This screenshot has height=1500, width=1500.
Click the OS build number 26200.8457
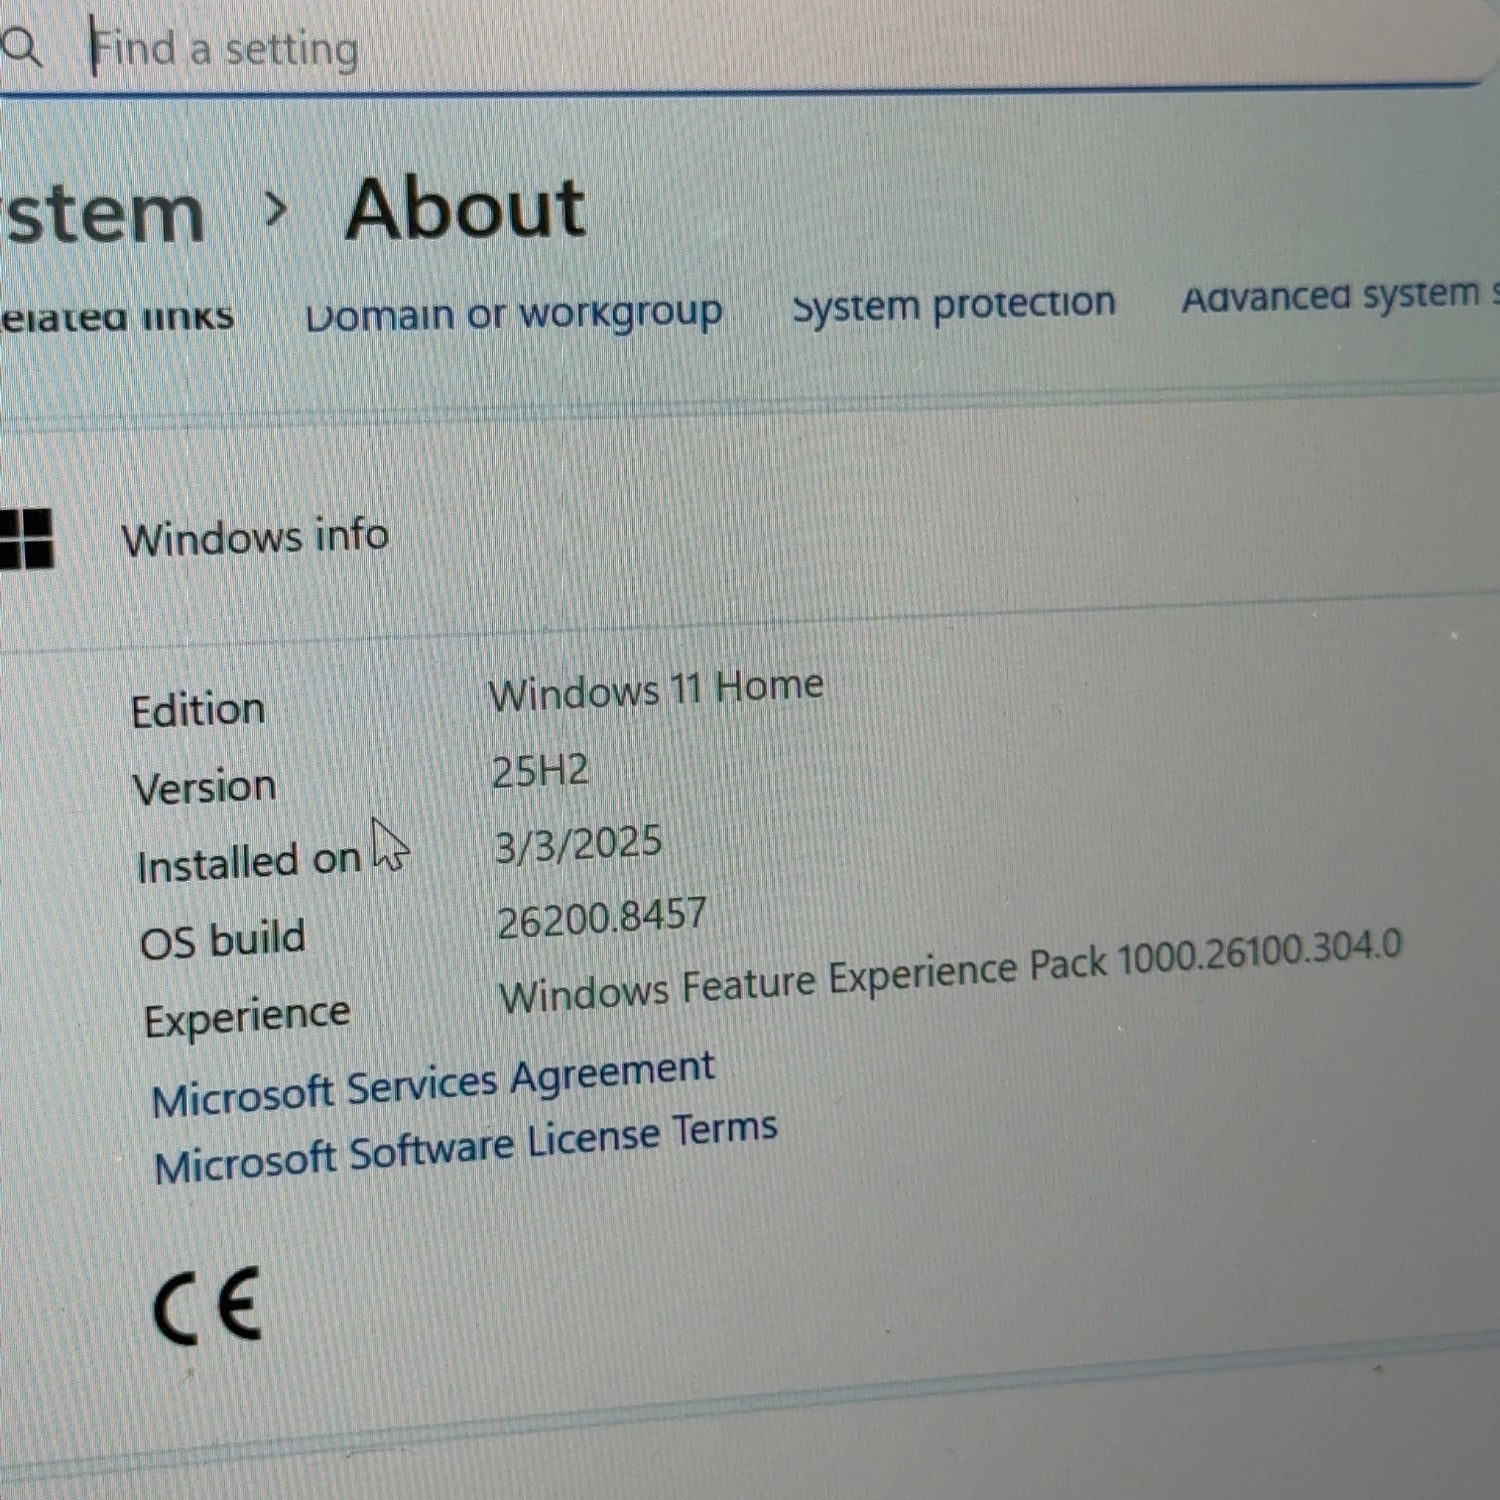tap(602, 918)
